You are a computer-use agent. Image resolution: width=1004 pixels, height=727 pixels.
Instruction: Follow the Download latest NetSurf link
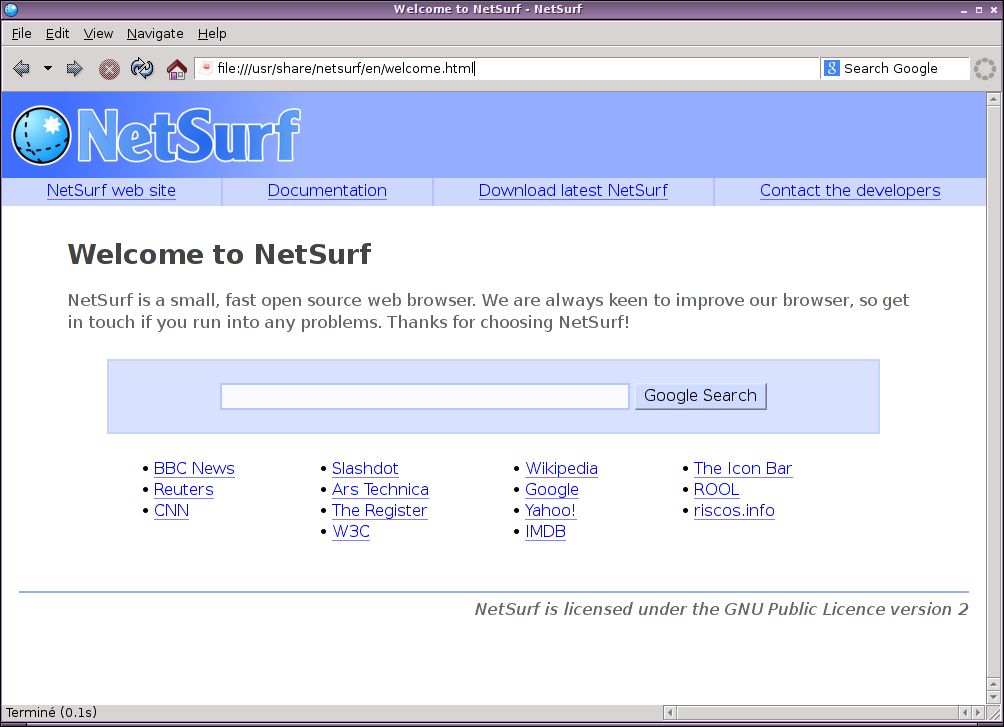pyautogui.click(x=573, y=190)
